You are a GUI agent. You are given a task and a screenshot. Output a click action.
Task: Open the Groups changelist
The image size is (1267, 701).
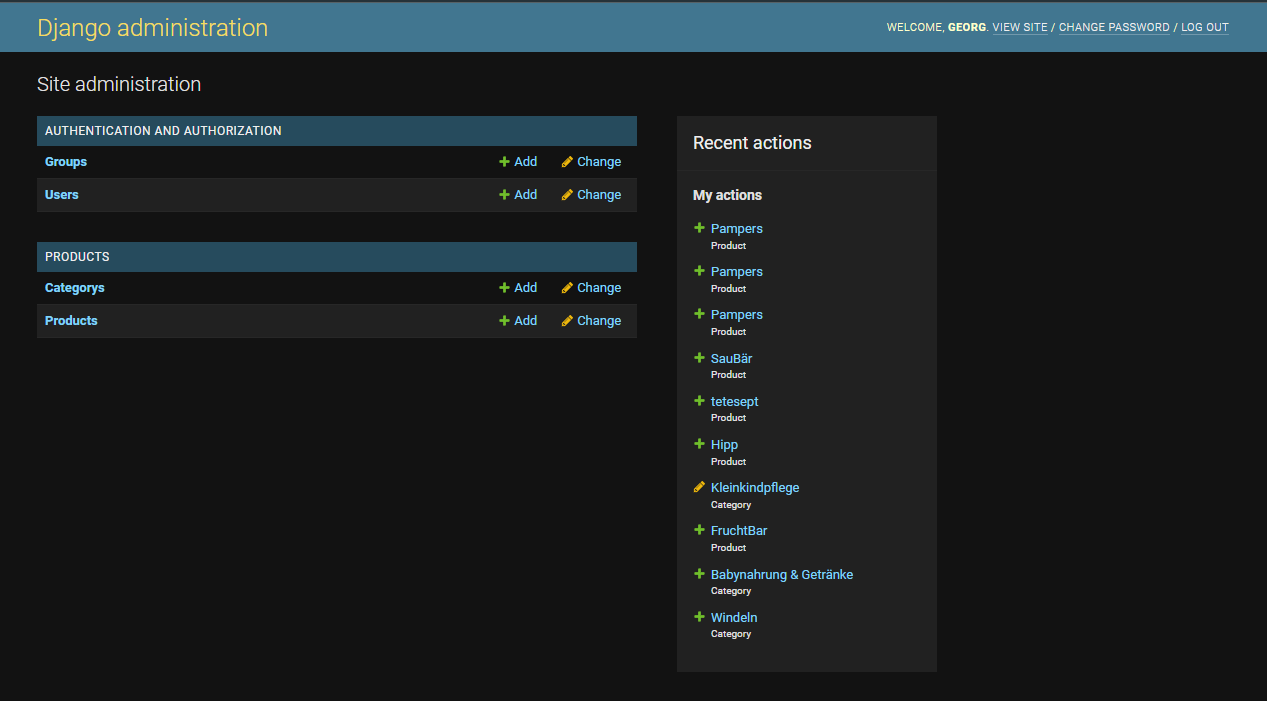(65, 161)
